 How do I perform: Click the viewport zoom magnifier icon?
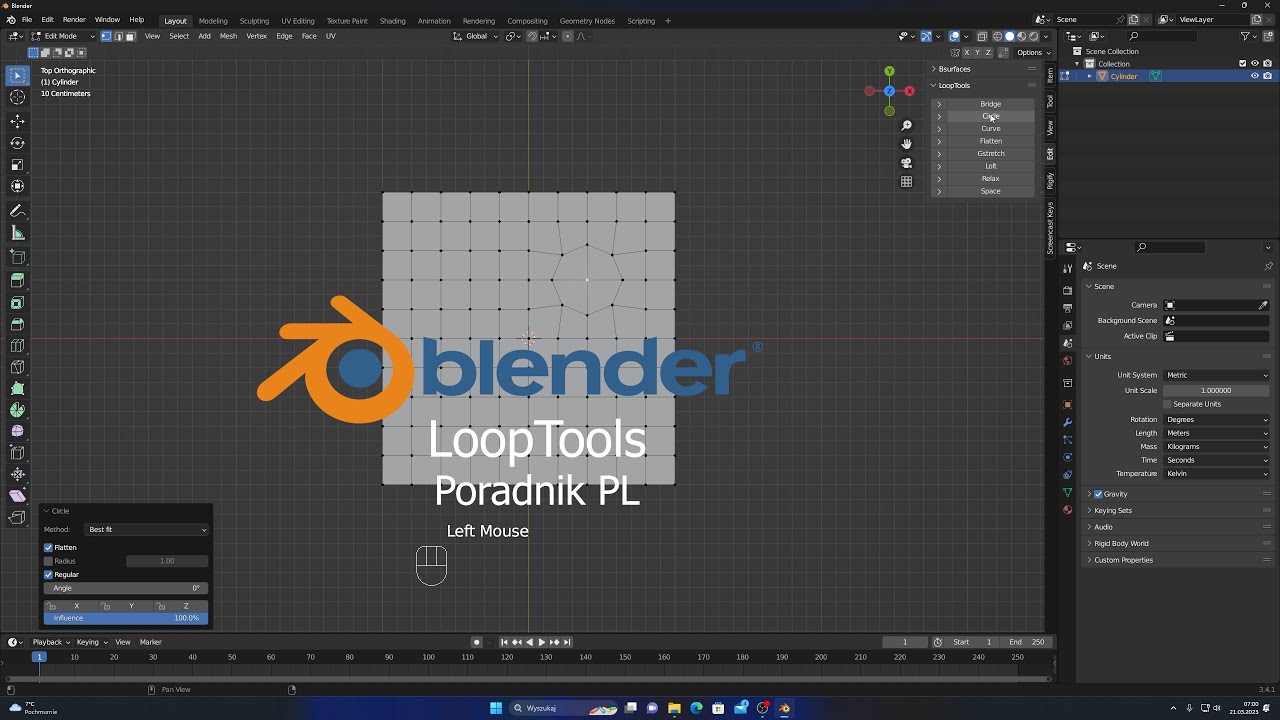906,125
